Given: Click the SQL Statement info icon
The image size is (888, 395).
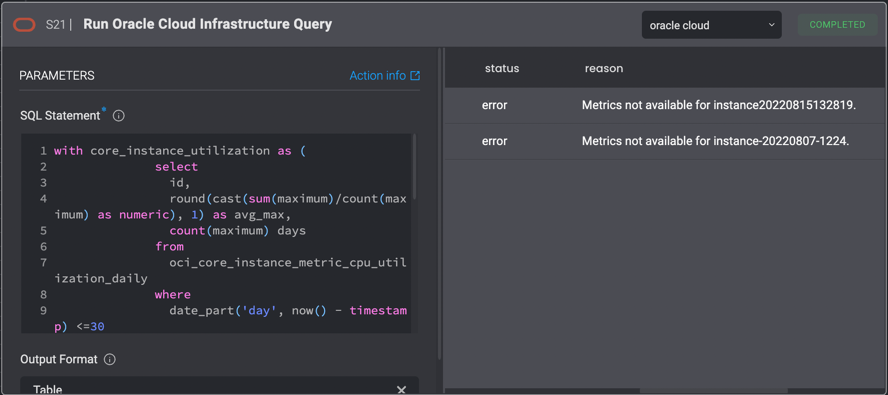Looking at the screenshot, I should (x=118, y=116).
